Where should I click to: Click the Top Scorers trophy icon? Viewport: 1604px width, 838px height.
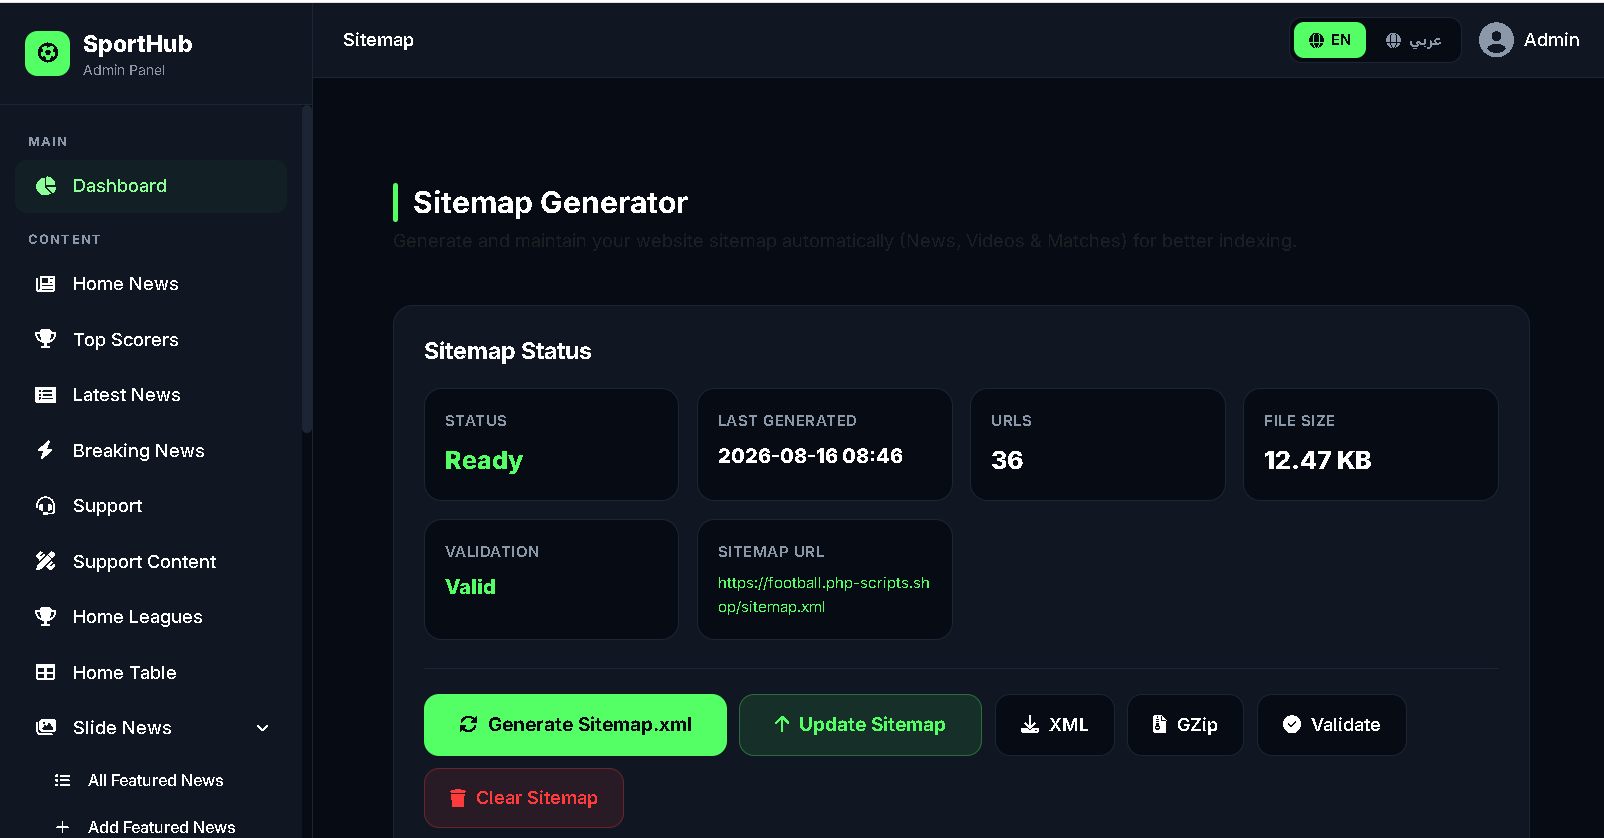pos(46,339)
